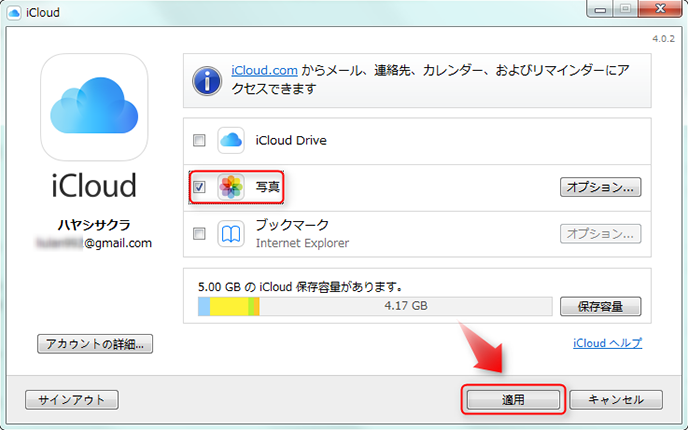Open the iCloud.com link
The height and width of the screenshot is (430, 688).
click(x=265, y=70)
